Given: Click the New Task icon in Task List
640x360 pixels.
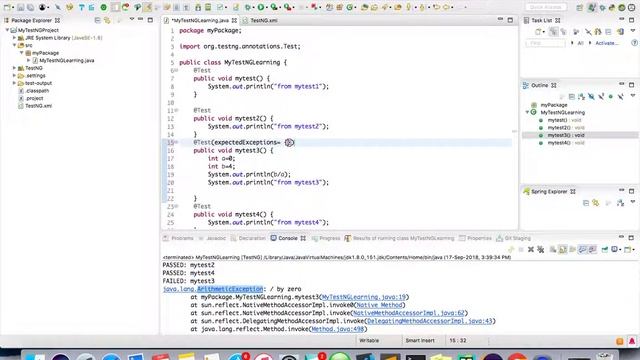Looking at the screenshot, I should [538, 31].
